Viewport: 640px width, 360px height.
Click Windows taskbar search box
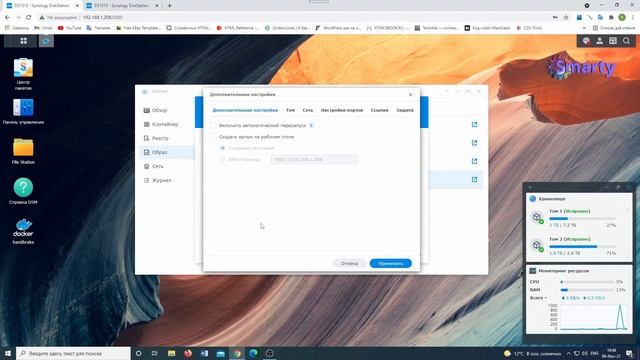pyautogui.click(x=73, y=353)
